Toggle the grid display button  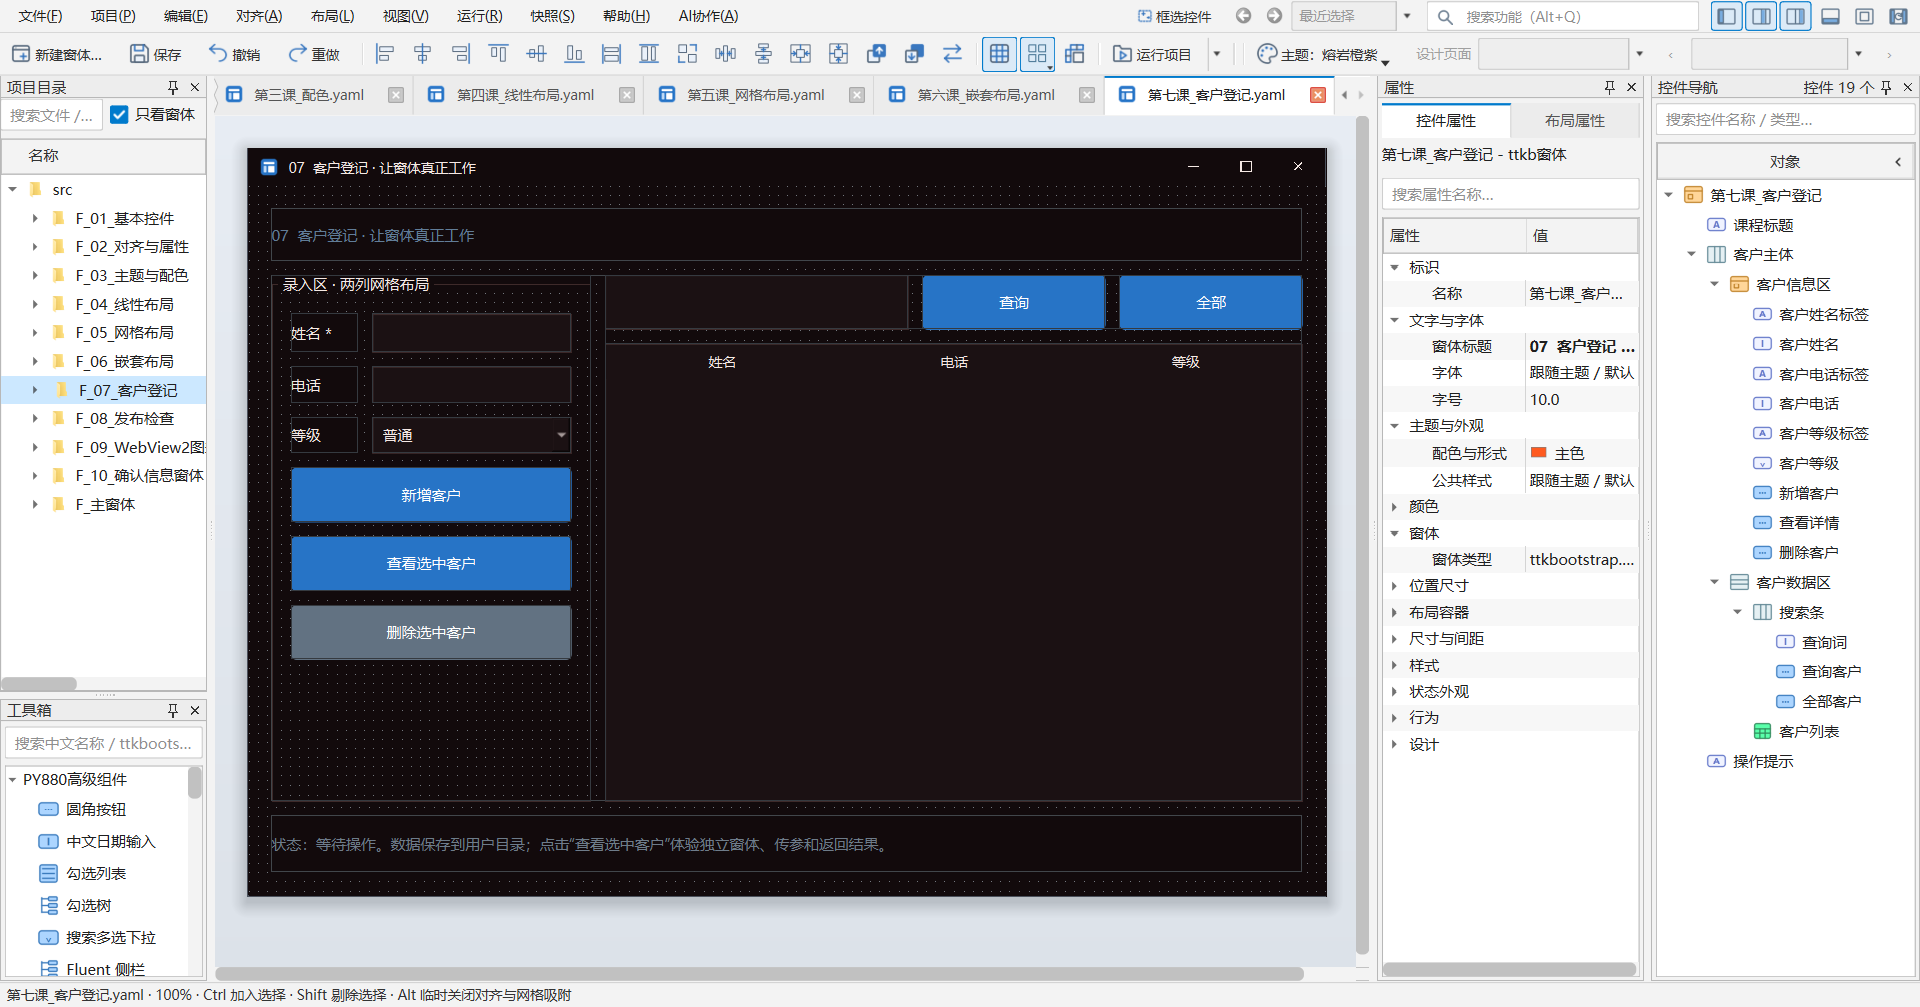point(999,54)
